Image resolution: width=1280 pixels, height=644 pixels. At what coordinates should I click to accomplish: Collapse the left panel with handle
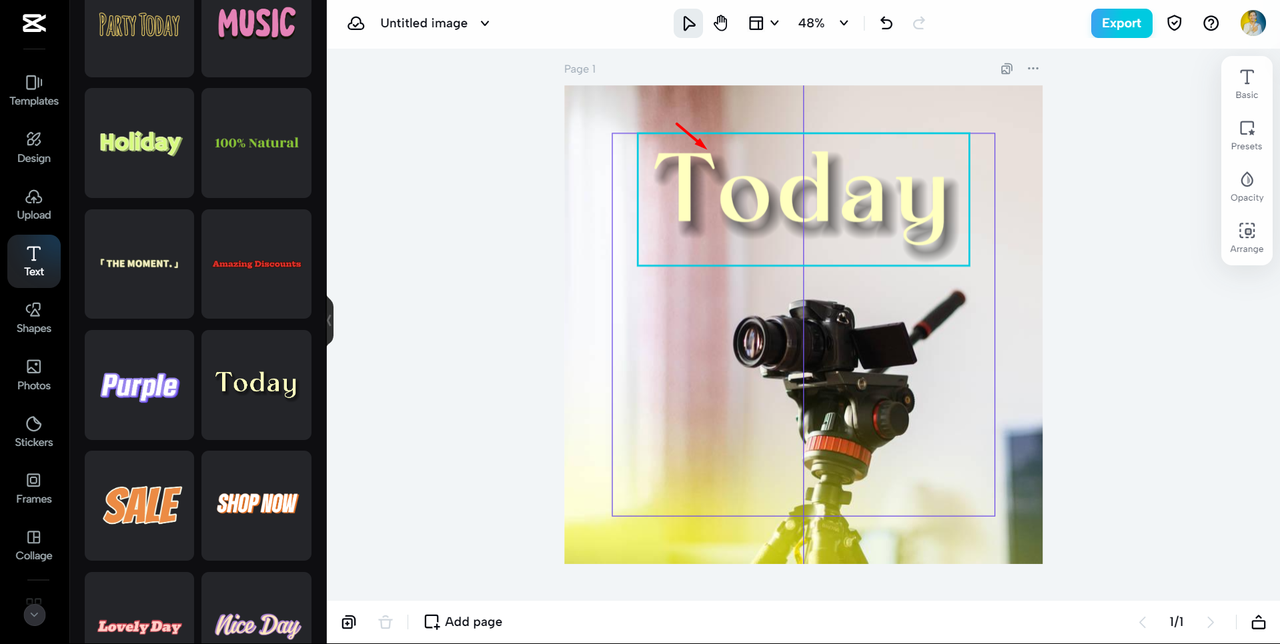(329, 321)
